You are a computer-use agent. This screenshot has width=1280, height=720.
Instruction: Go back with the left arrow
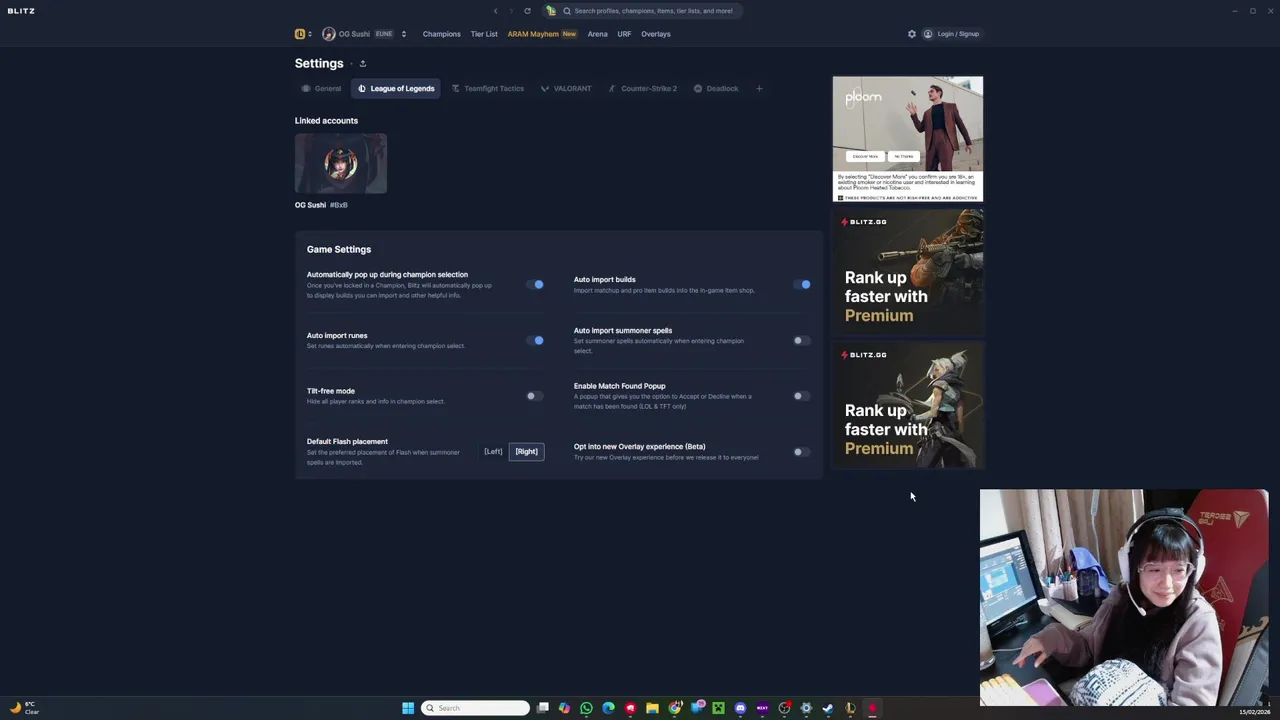495,11
